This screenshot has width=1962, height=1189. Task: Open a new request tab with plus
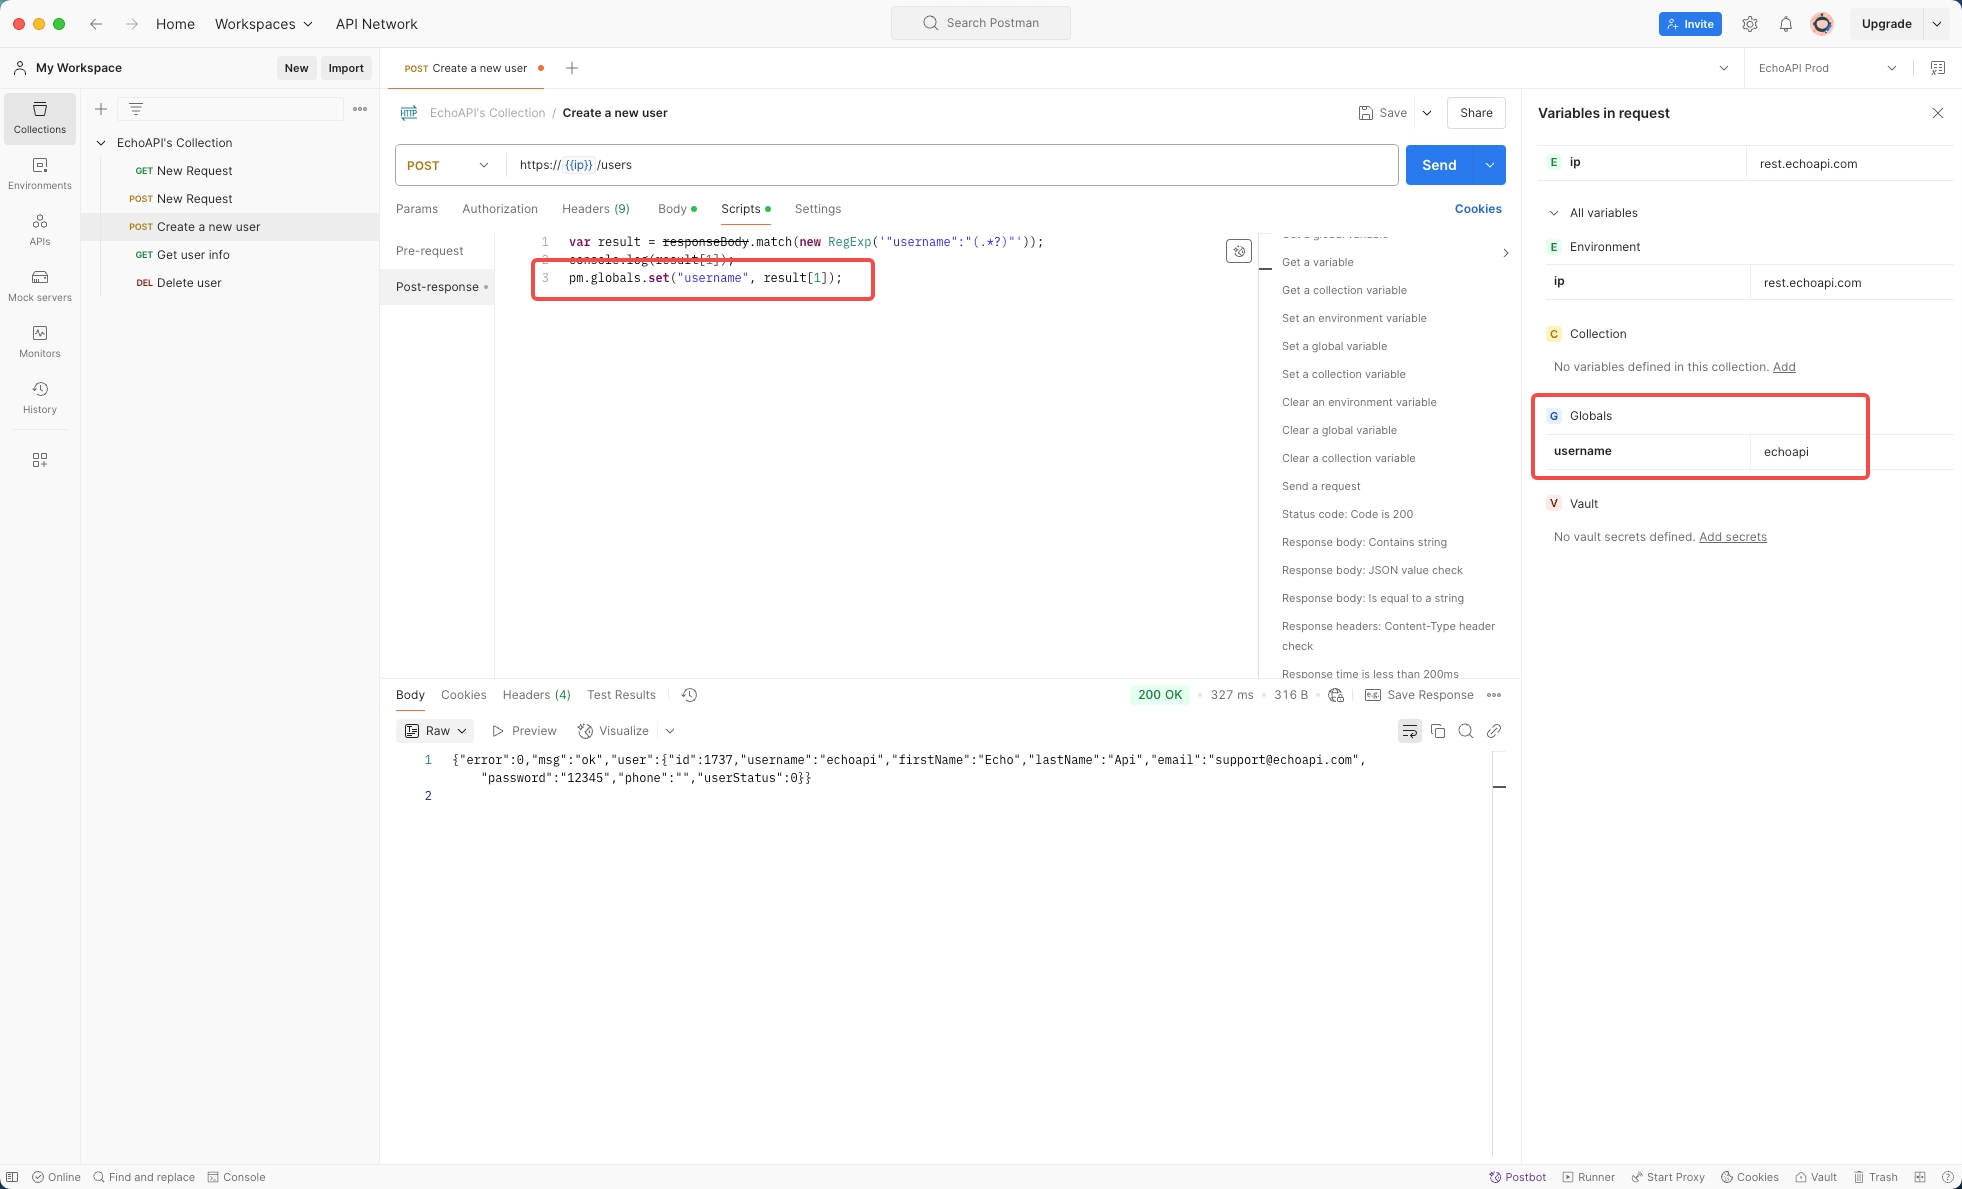pos(572,68)
